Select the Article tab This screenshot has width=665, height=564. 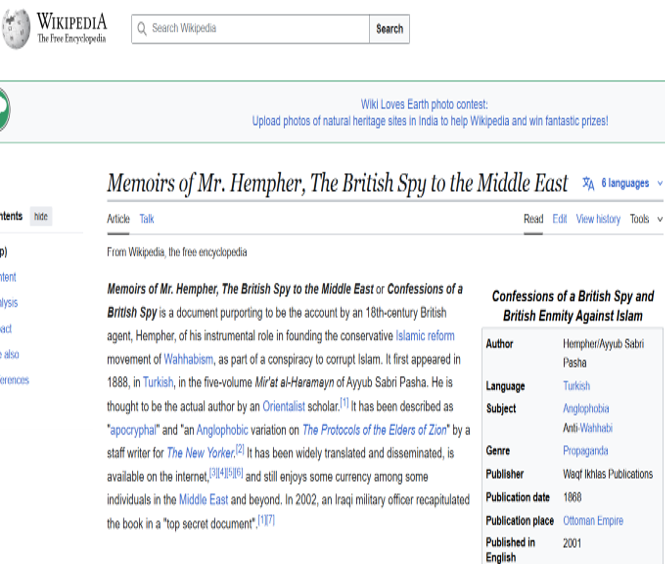[x=118, y=219]
